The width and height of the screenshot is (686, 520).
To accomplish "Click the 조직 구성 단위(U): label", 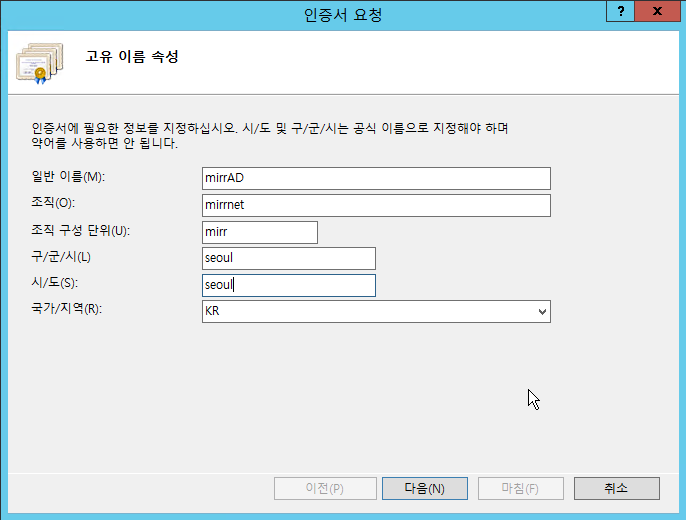I will click(80, 230).
